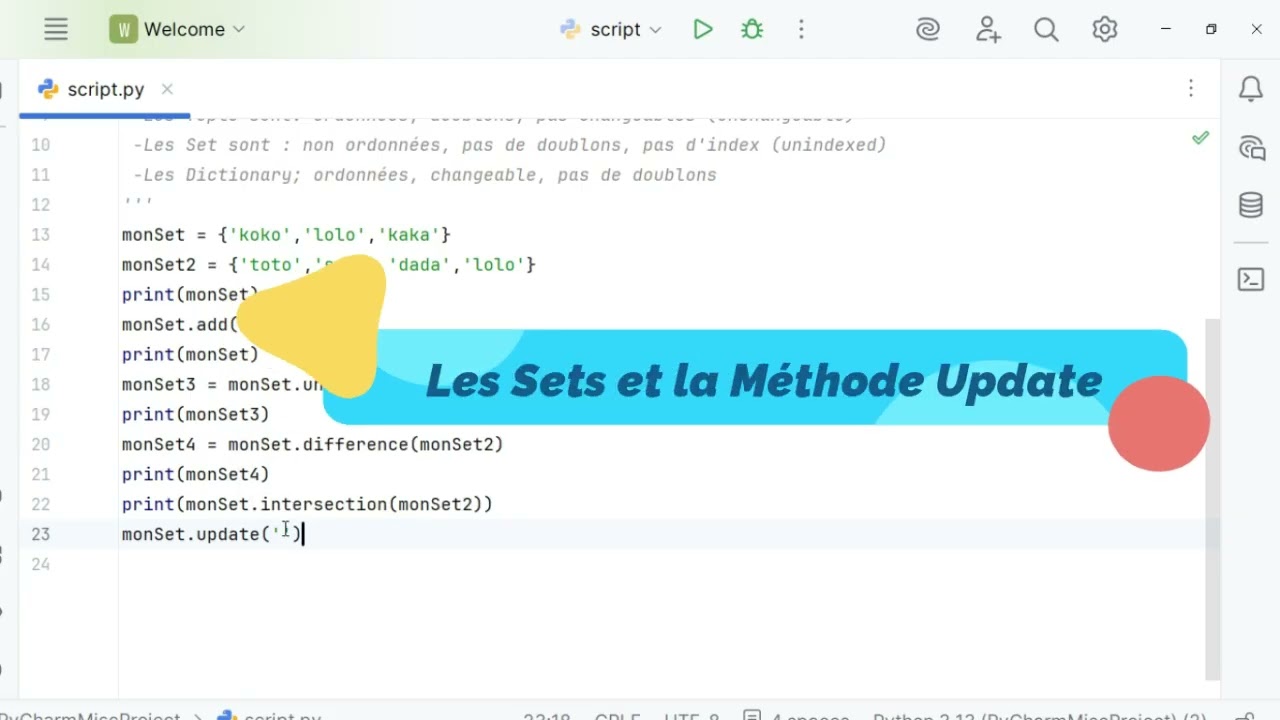Screen dimensions: 1280x720
Task: Open AI chat tool window in right sidebar
Action: 1251,149
